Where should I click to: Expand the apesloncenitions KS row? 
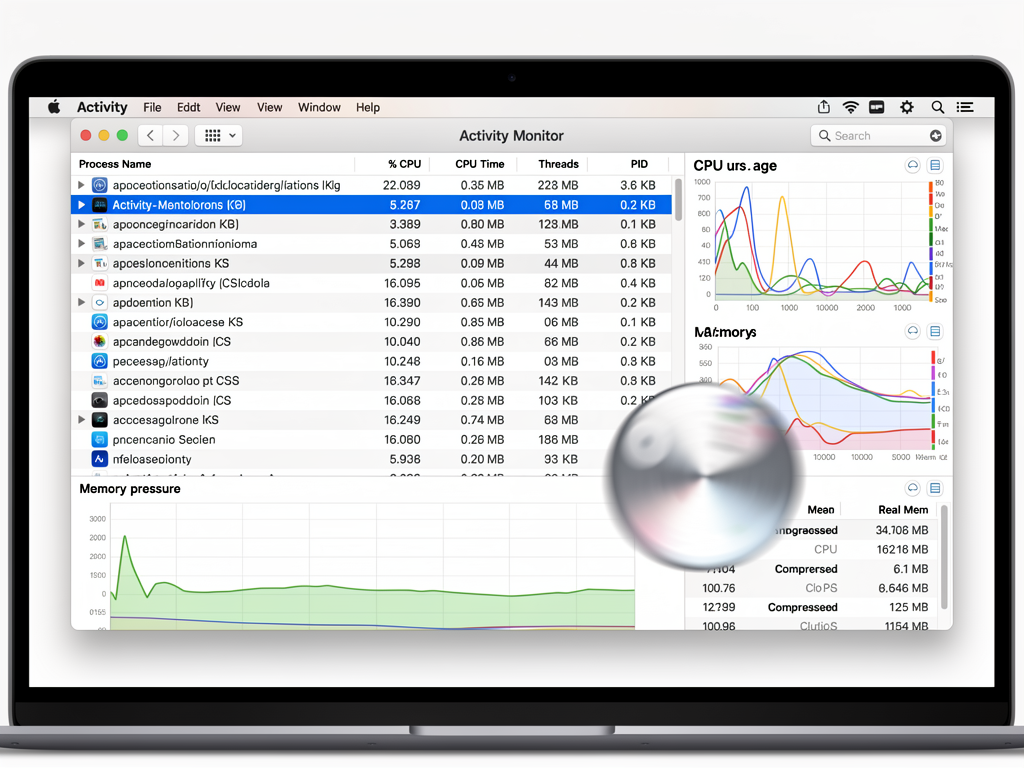(x=81, y=263)
